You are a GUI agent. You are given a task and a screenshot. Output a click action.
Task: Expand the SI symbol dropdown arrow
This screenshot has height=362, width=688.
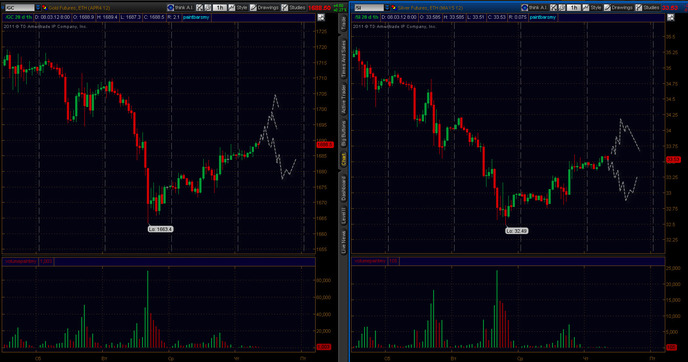[x=387, y=7]
